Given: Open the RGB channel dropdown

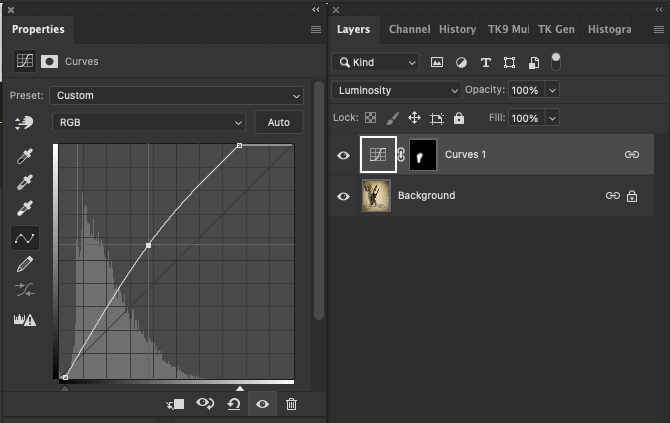Looking at the screenshot, I should point(149,122).
